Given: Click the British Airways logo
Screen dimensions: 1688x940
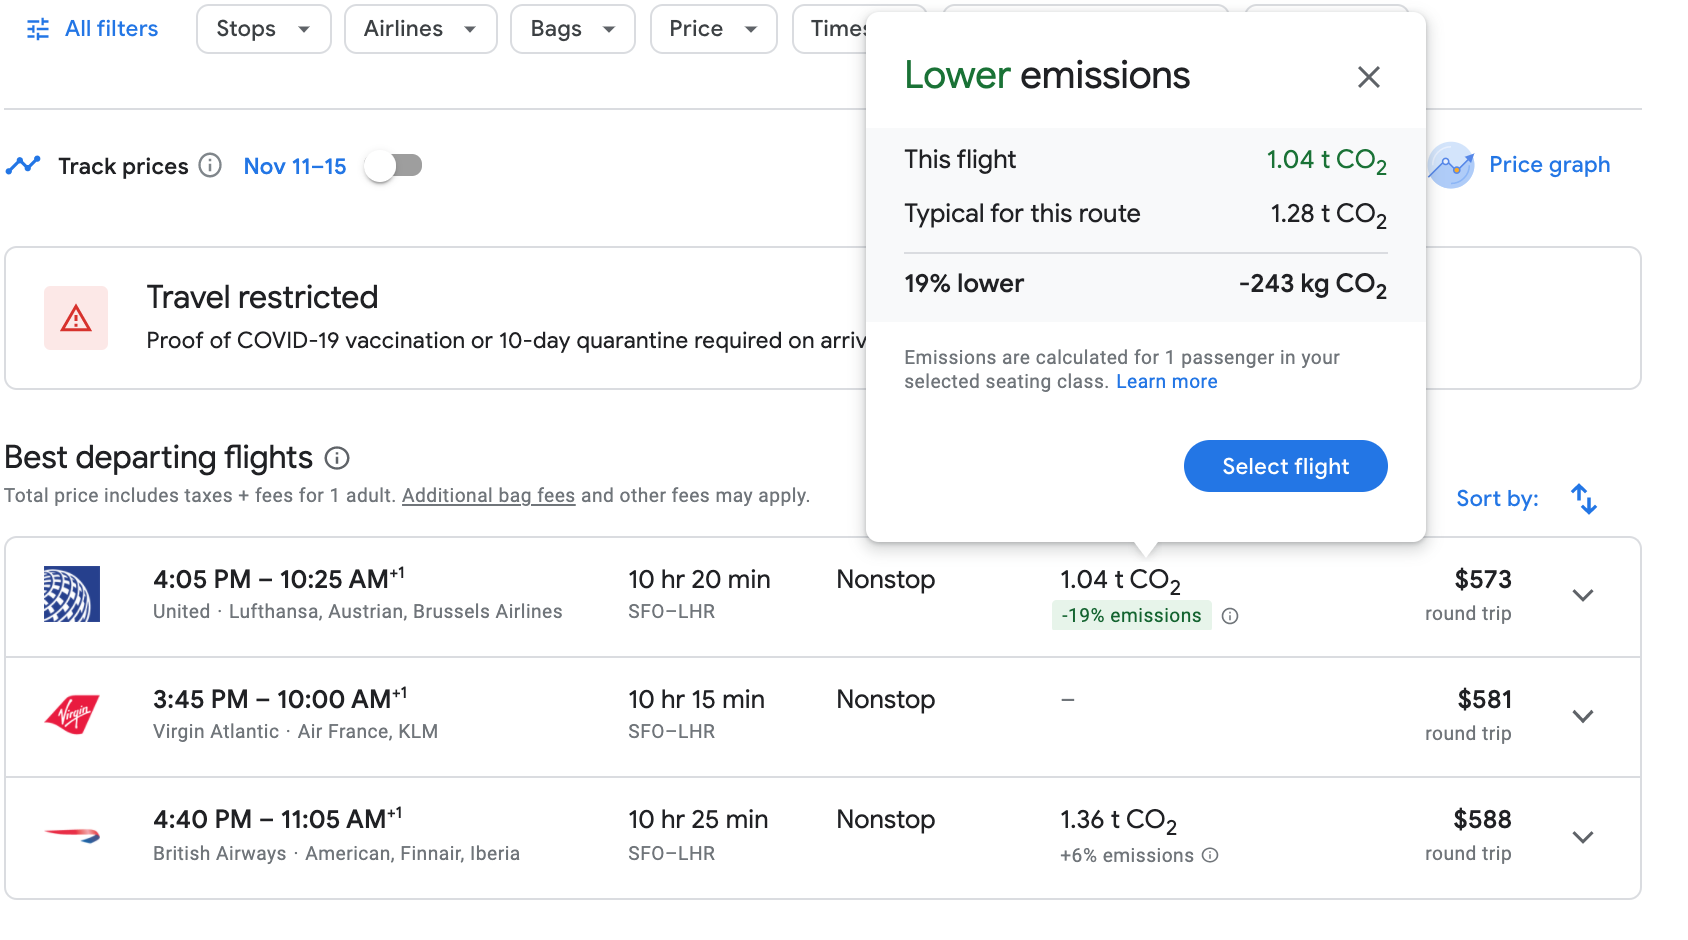Looking at the screenshot, I should point(72,834).
